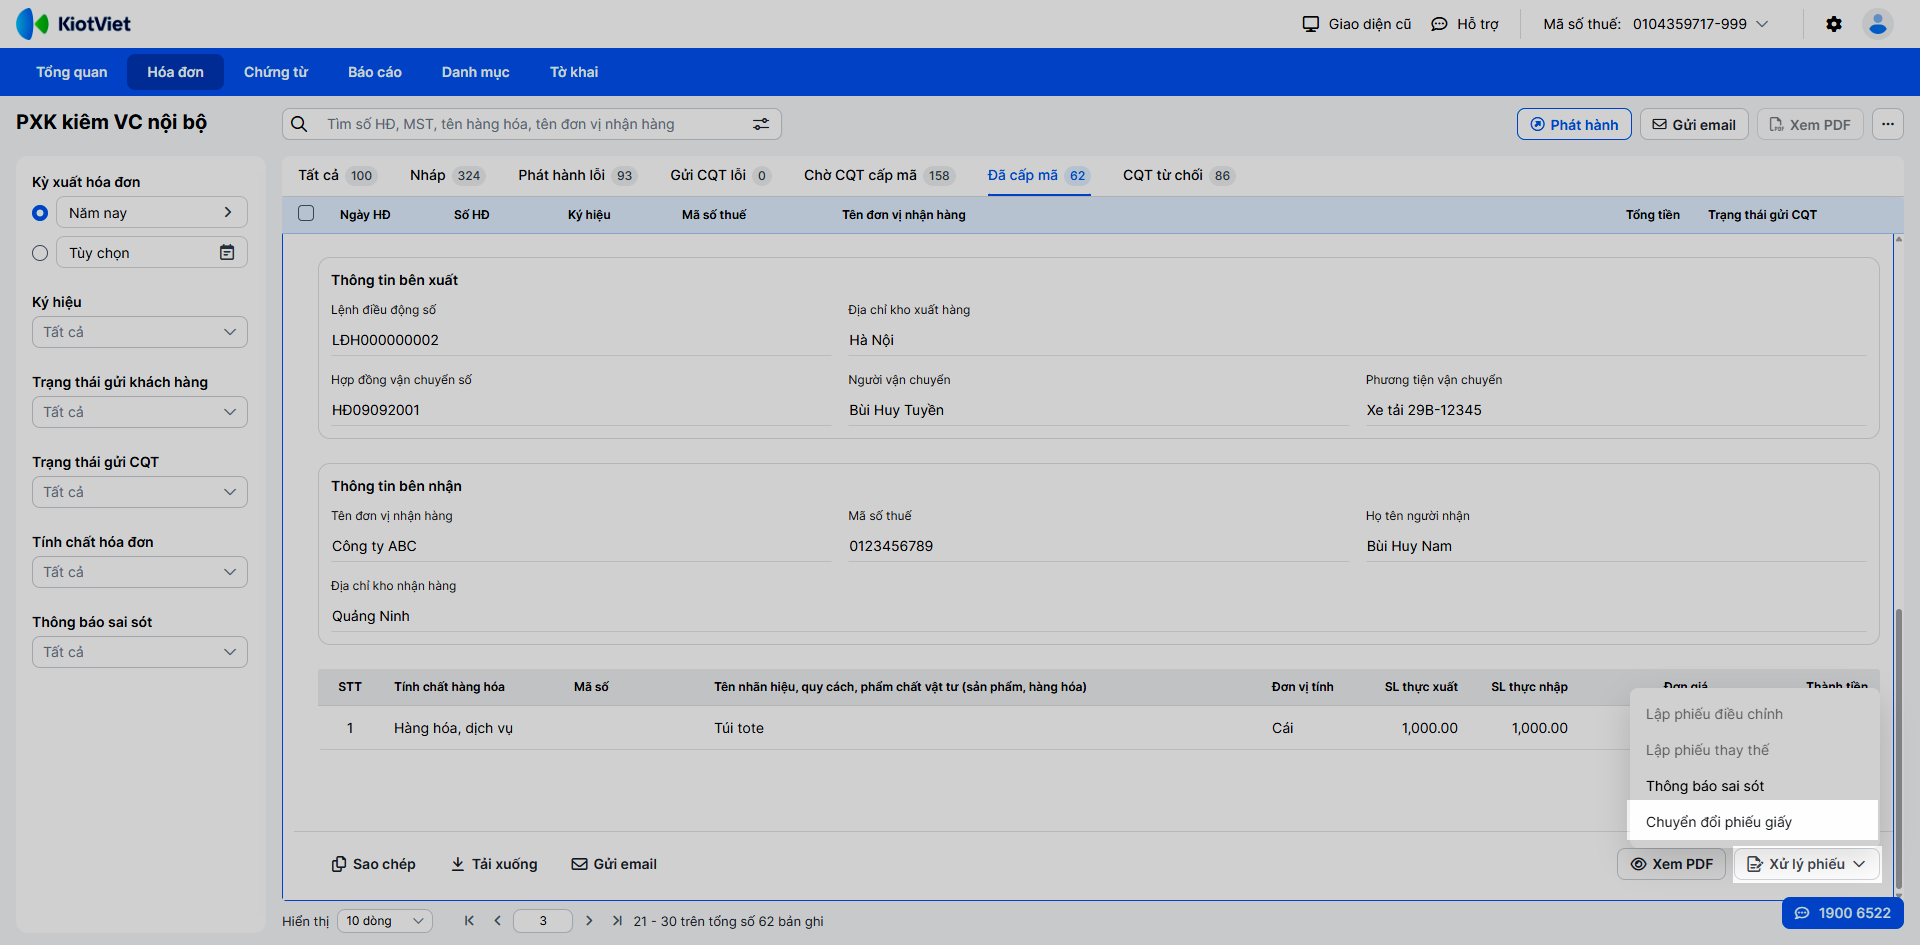Click the LĐH000000002 order number value
The width and height of the screenshot is (1920, 945).
click(x=385, y=340)
